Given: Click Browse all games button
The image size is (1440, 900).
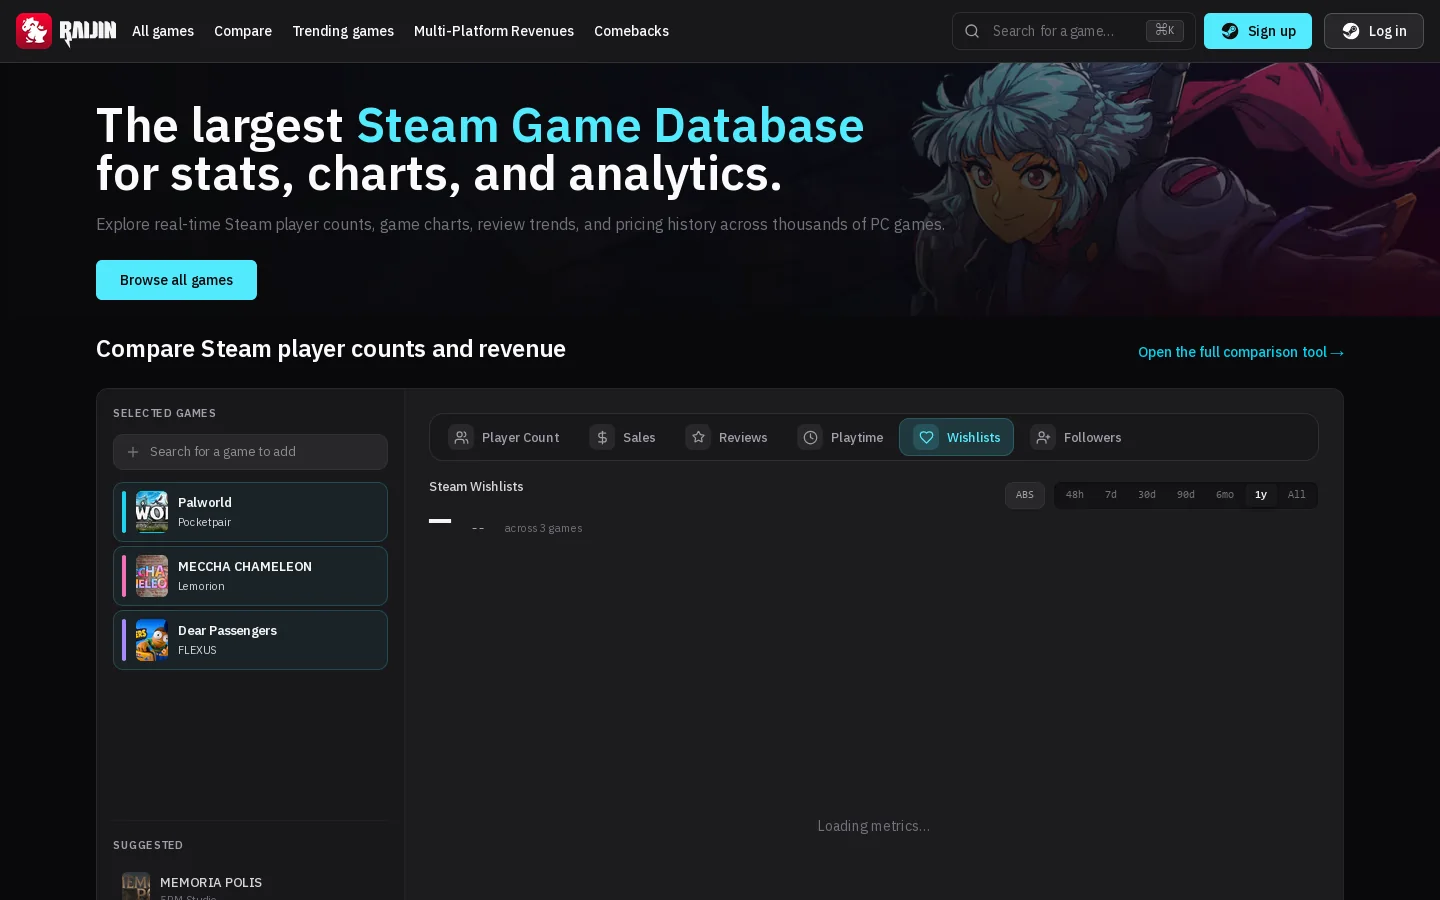Looking at the screenshot, I should [176, 280].
